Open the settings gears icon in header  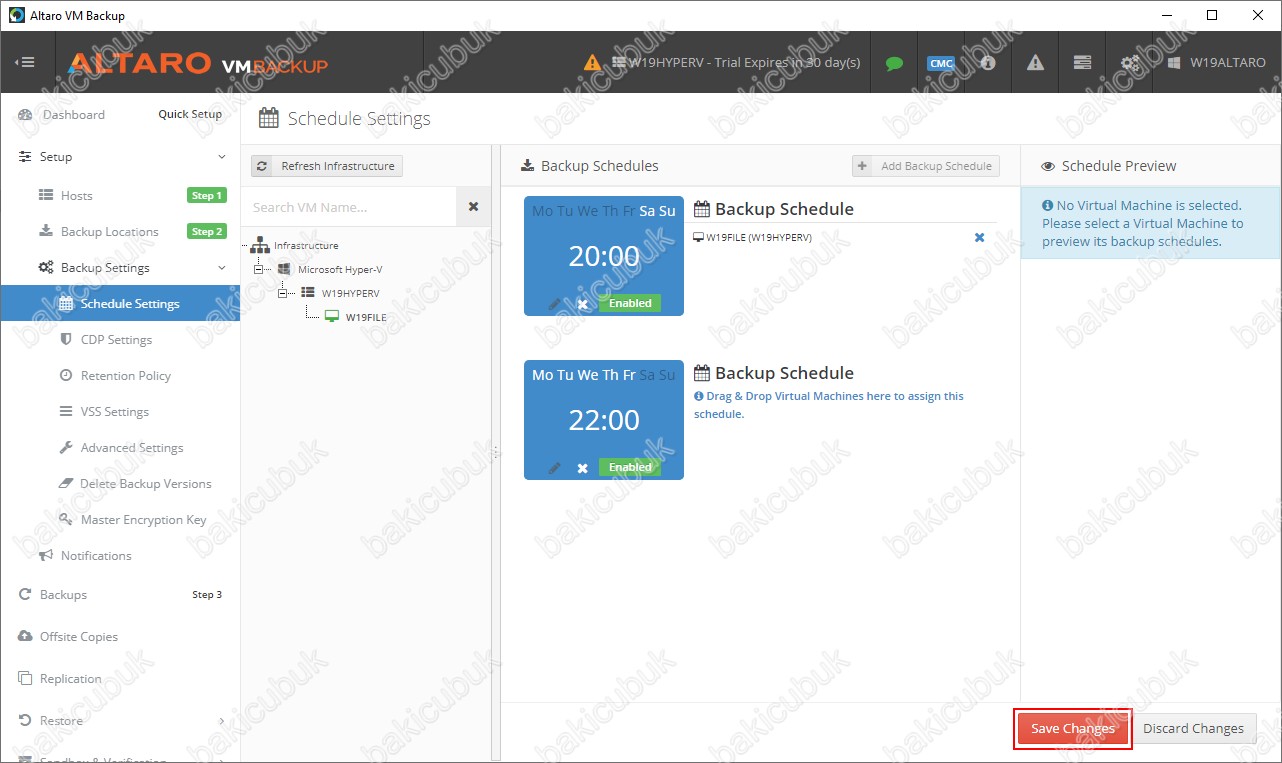[x=1129, y=63]
